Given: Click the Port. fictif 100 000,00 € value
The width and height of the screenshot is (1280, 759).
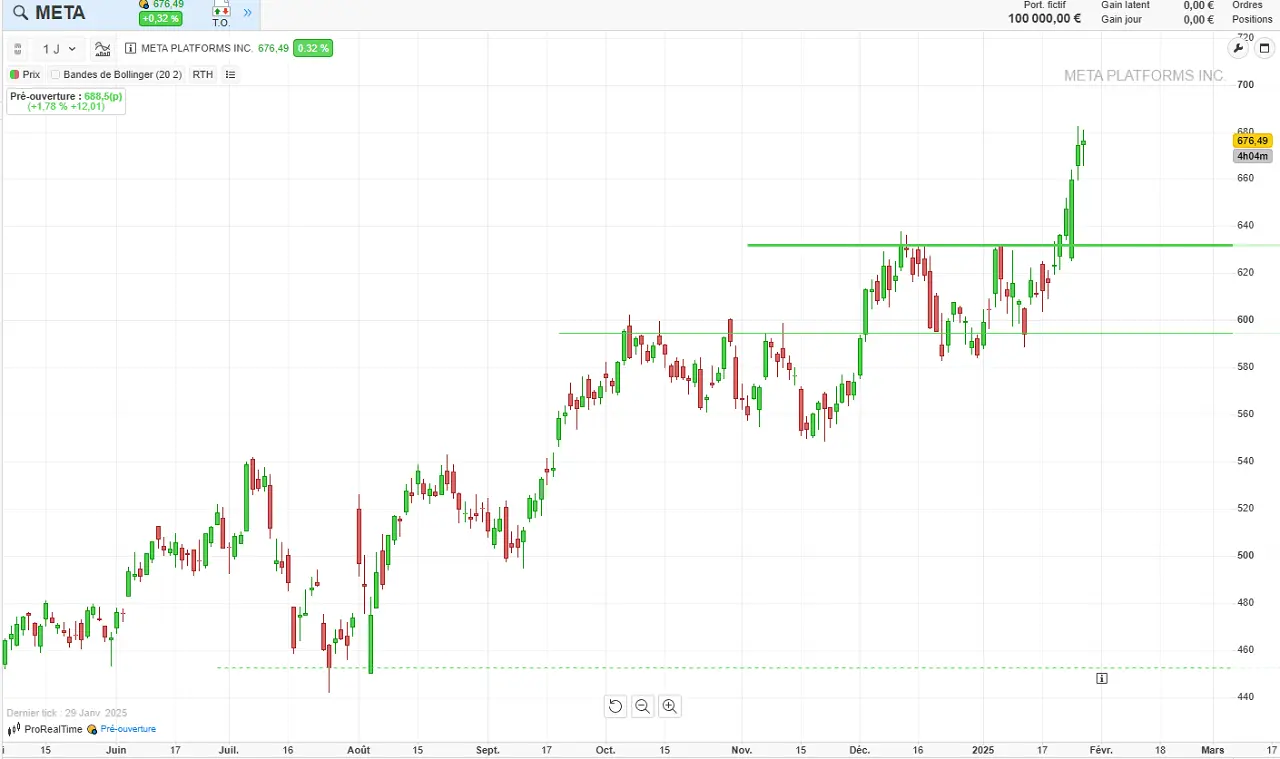Looking at the screenshot, I should coord(1044,19).
